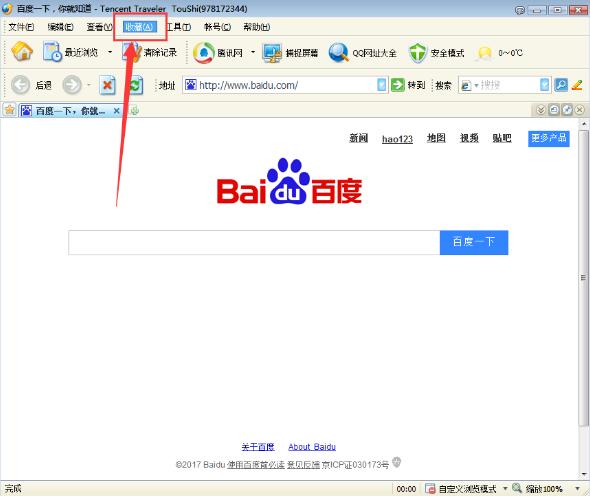
Task: Click the favorites star icon beside tabs
Action: [9, 110]
